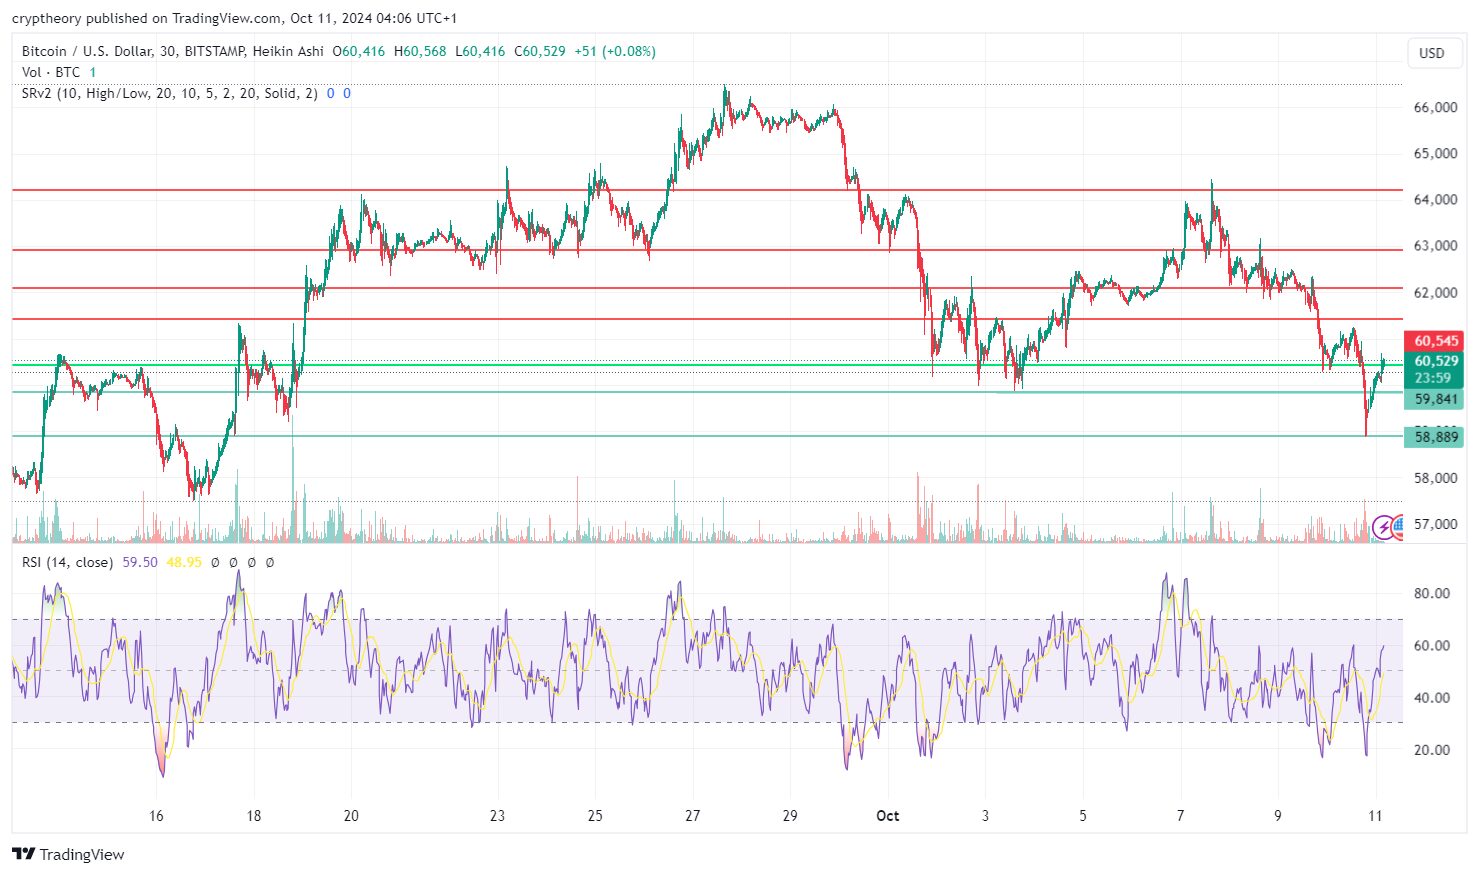This screenshot has width=1479, height=875.
Task: Click the date label 25 on time axis
Action: click(595, 816)
